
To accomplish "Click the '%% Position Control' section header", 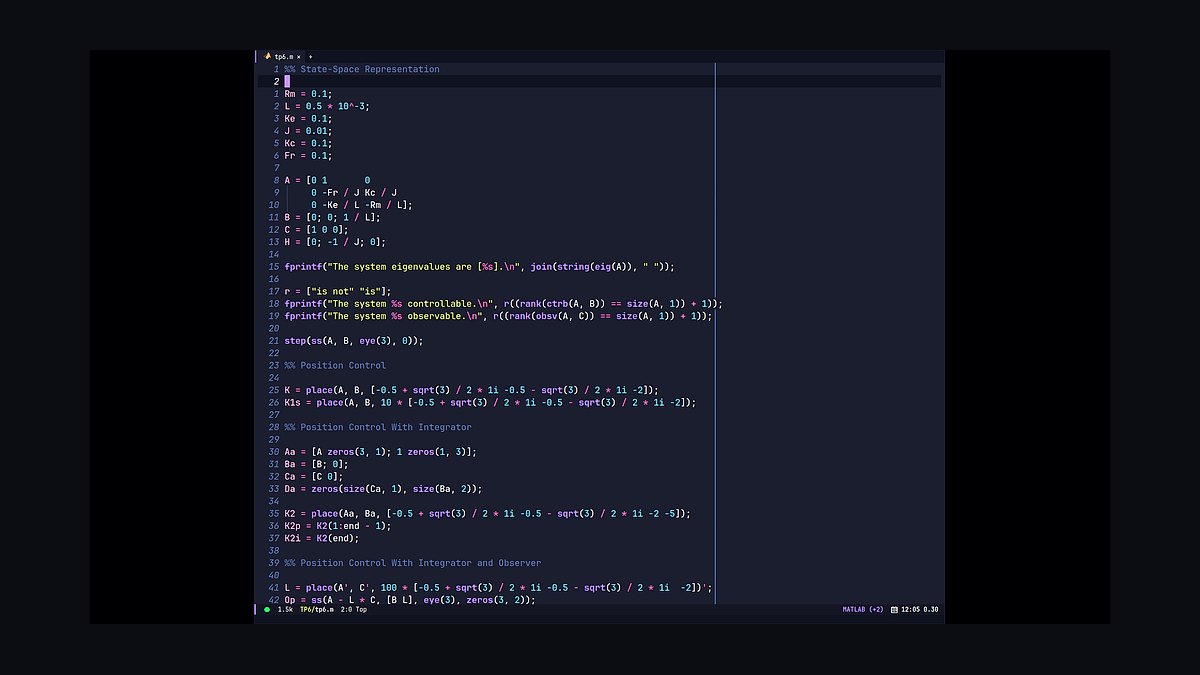I will coord(335,365).
